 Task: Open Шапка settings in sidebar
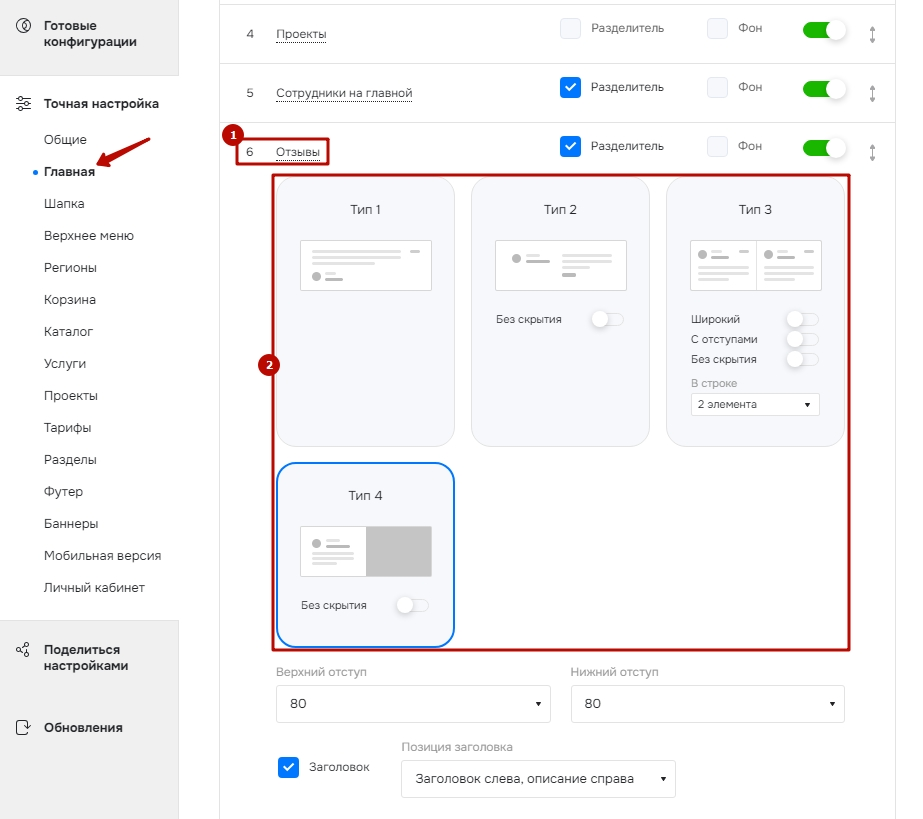pyautogui.click(x=64, y=204)
